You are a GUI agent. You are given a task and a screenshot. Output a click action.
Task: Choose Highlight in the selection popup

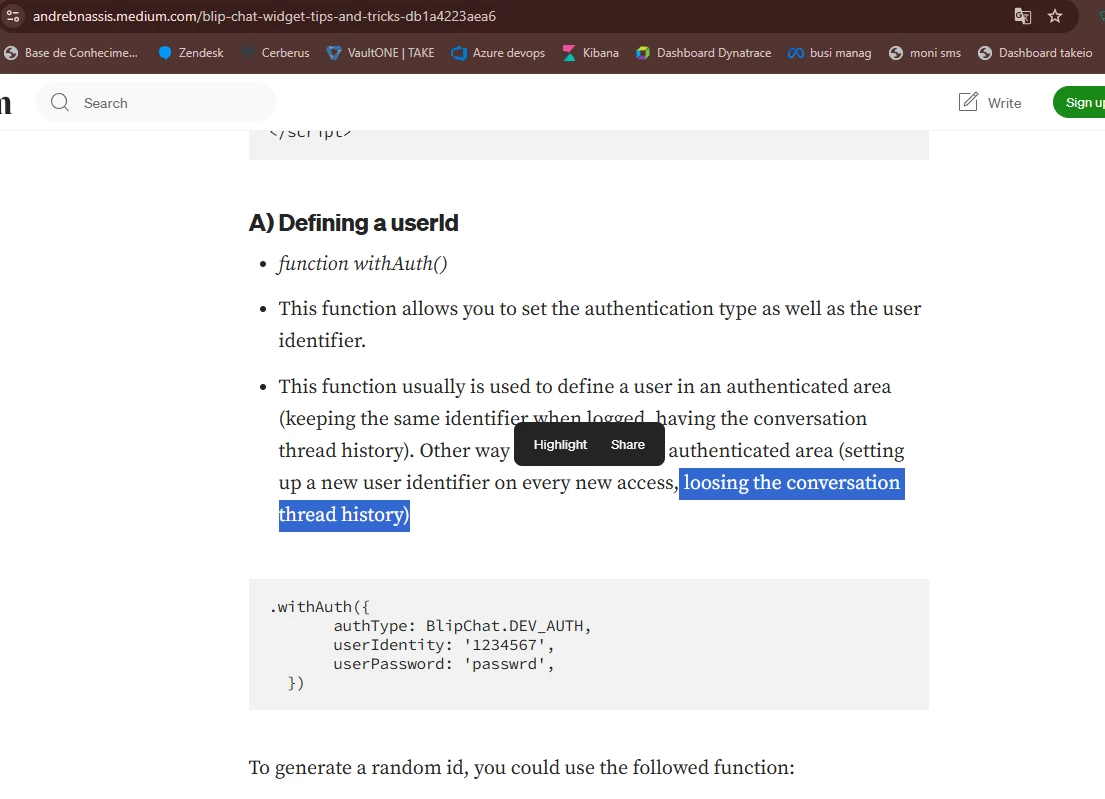(x=560, y=445)
